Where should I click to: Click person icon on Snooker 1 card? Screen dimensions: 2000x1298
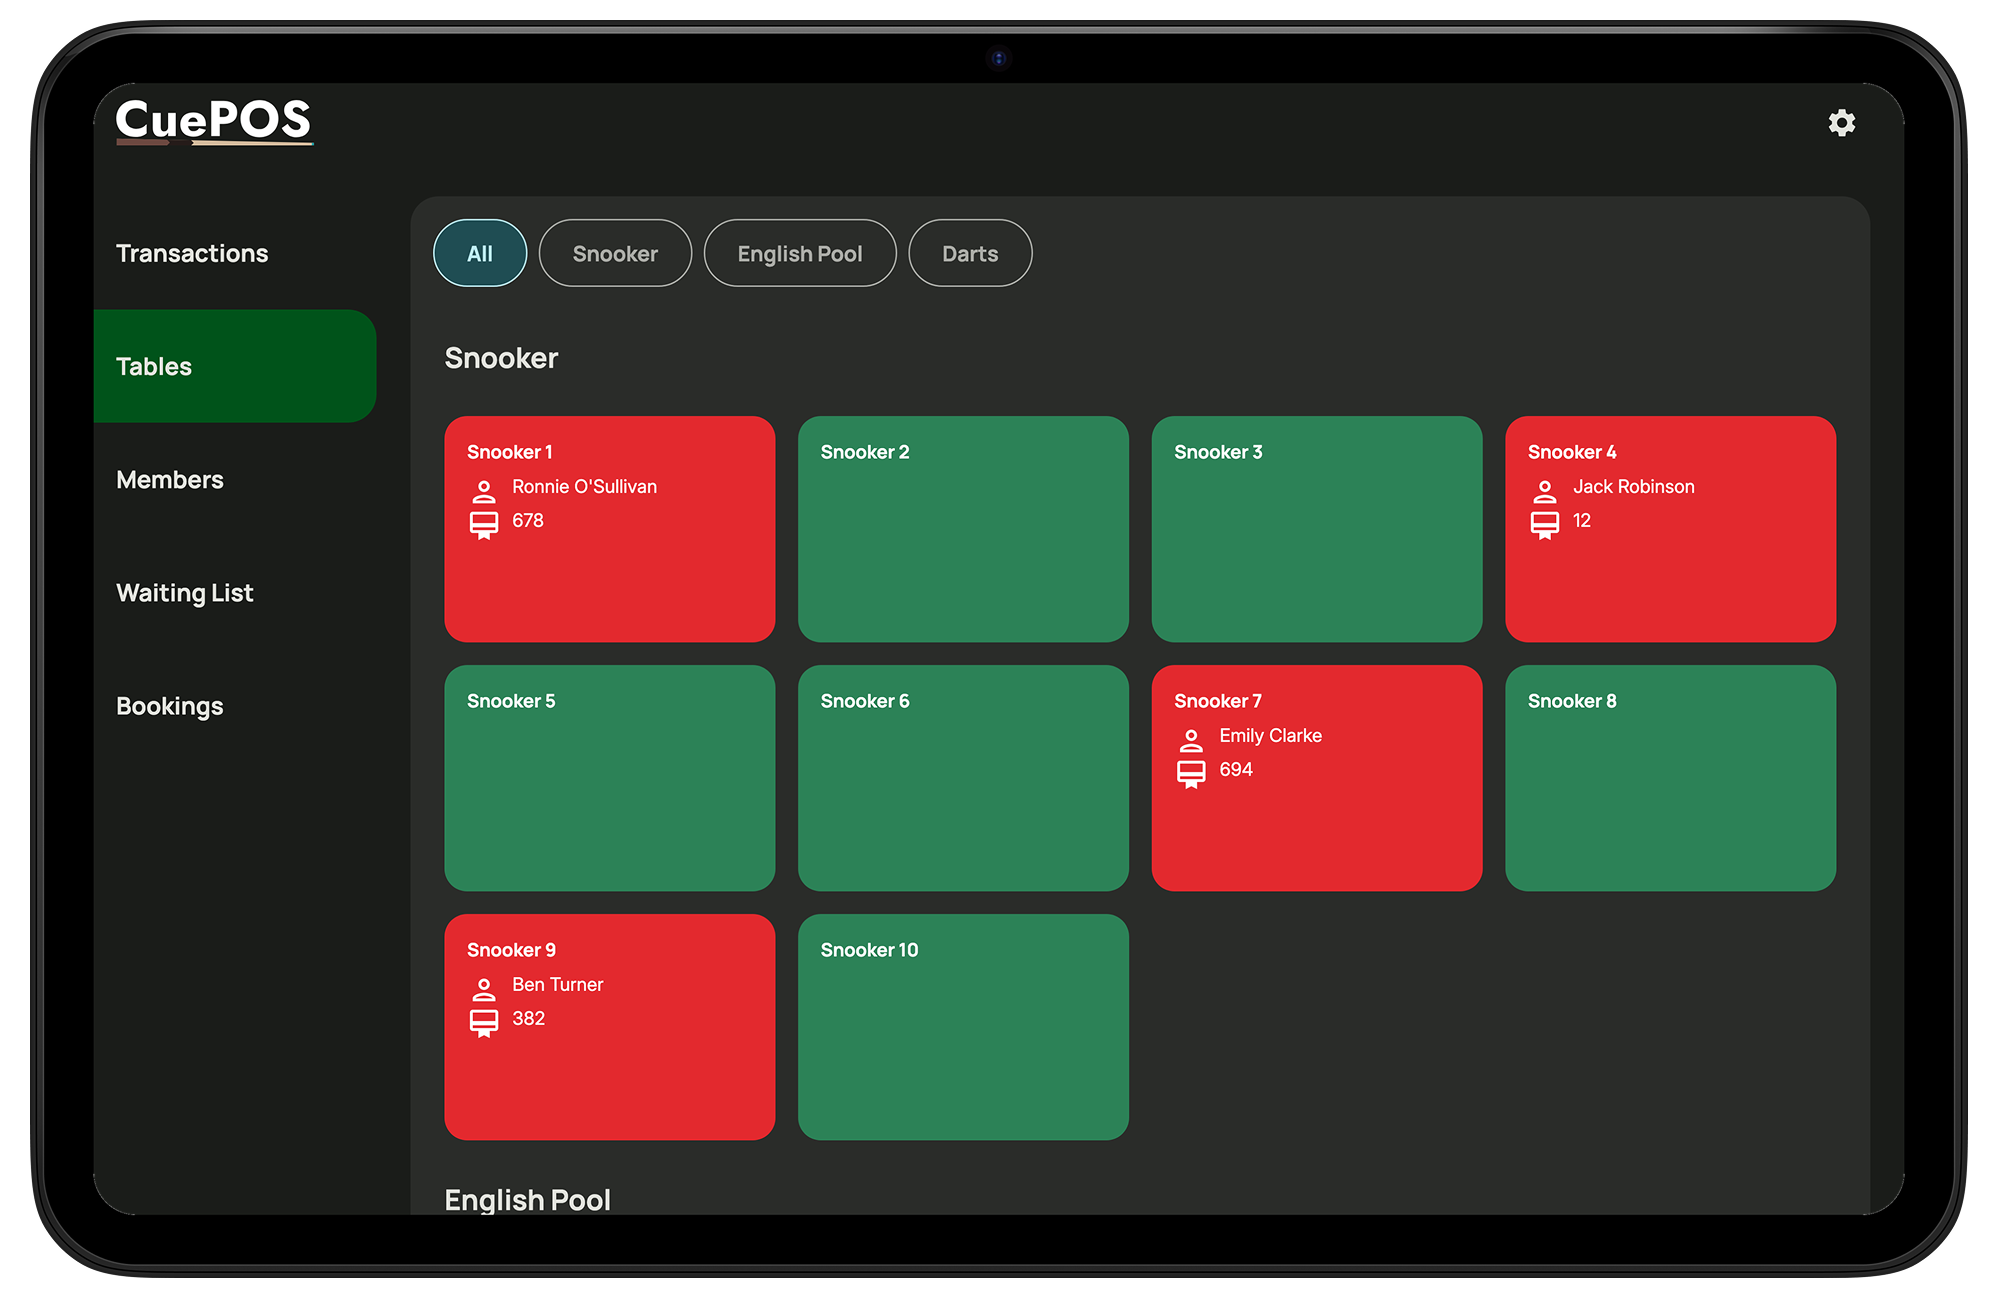[484, 490]
